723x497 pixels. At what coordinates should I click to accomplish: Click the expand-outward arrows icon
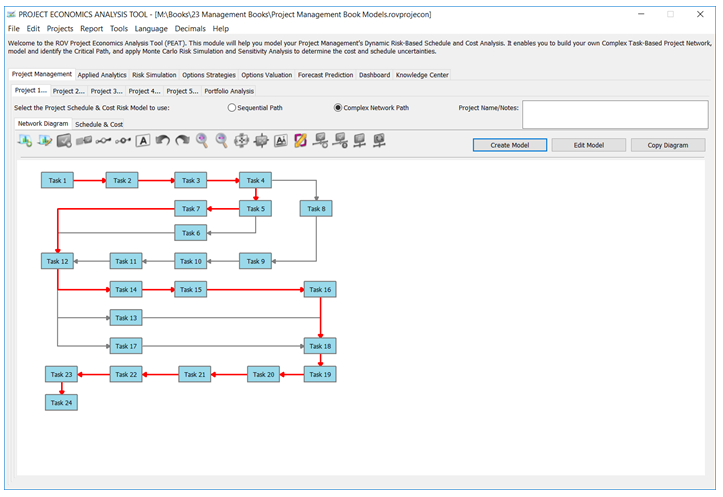click(x=241, y=140)
